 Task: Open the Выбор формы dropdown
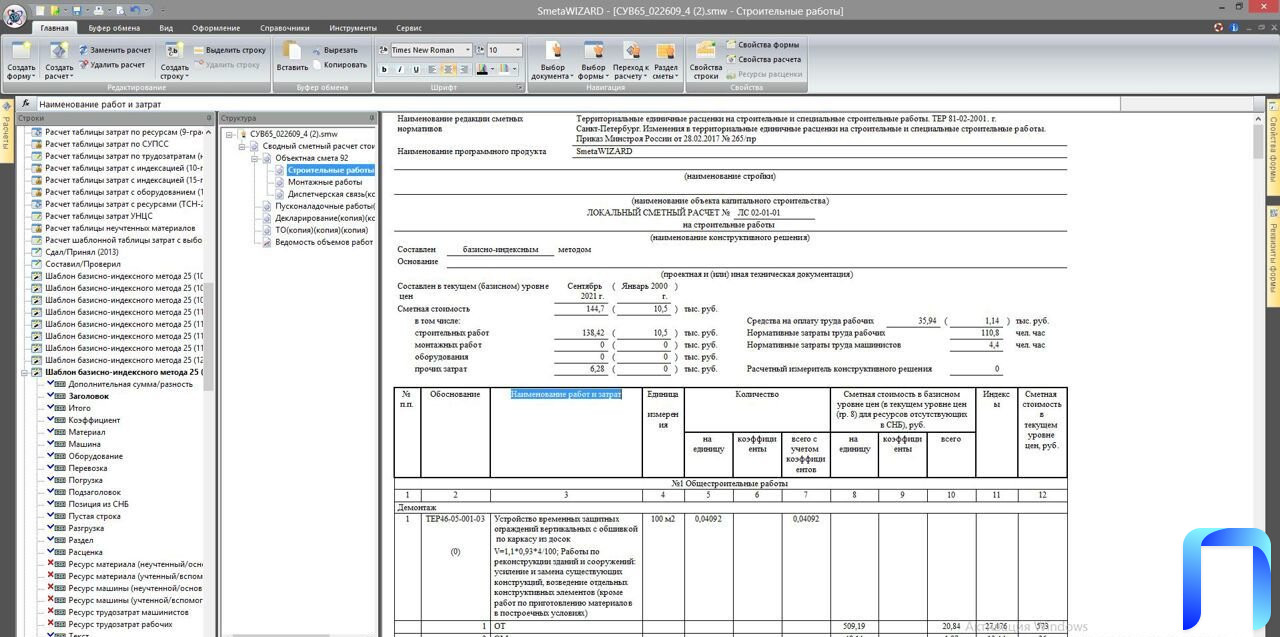(593, 60)
